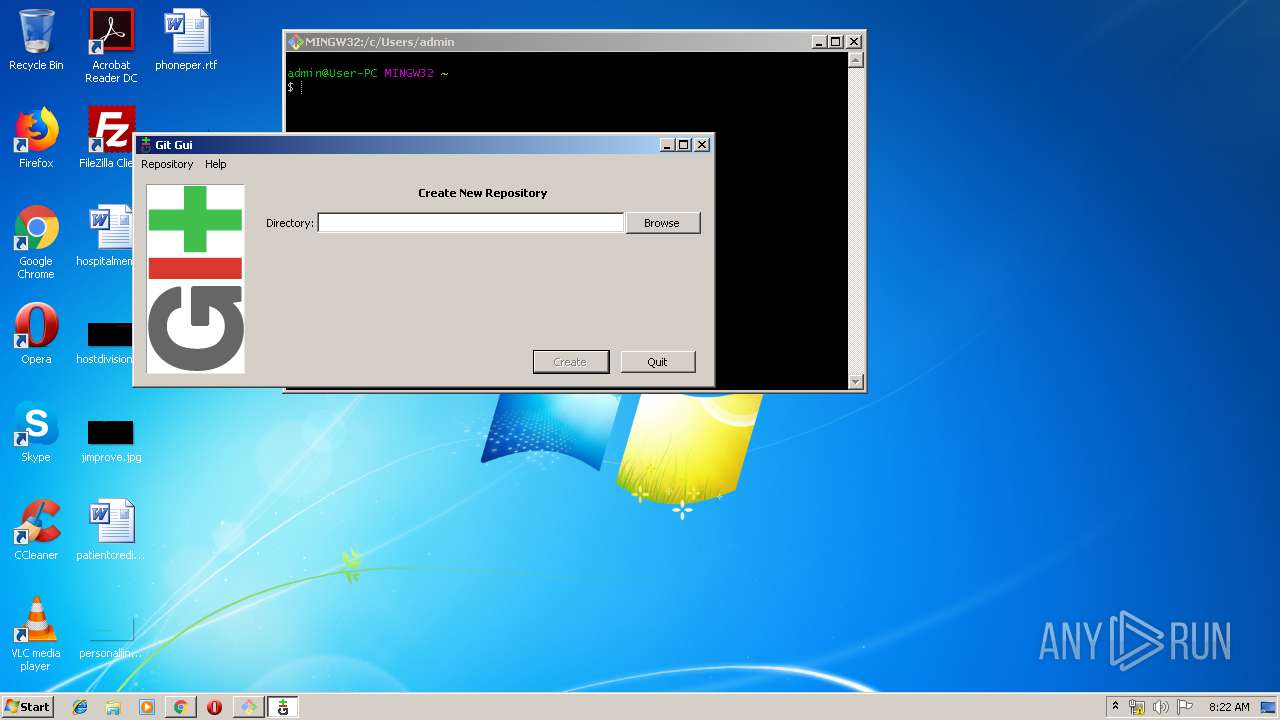Select the Google Chrome desktop icon
Image resolution: width=1280 pixels, height=720 pixels.
coord(36,243)
